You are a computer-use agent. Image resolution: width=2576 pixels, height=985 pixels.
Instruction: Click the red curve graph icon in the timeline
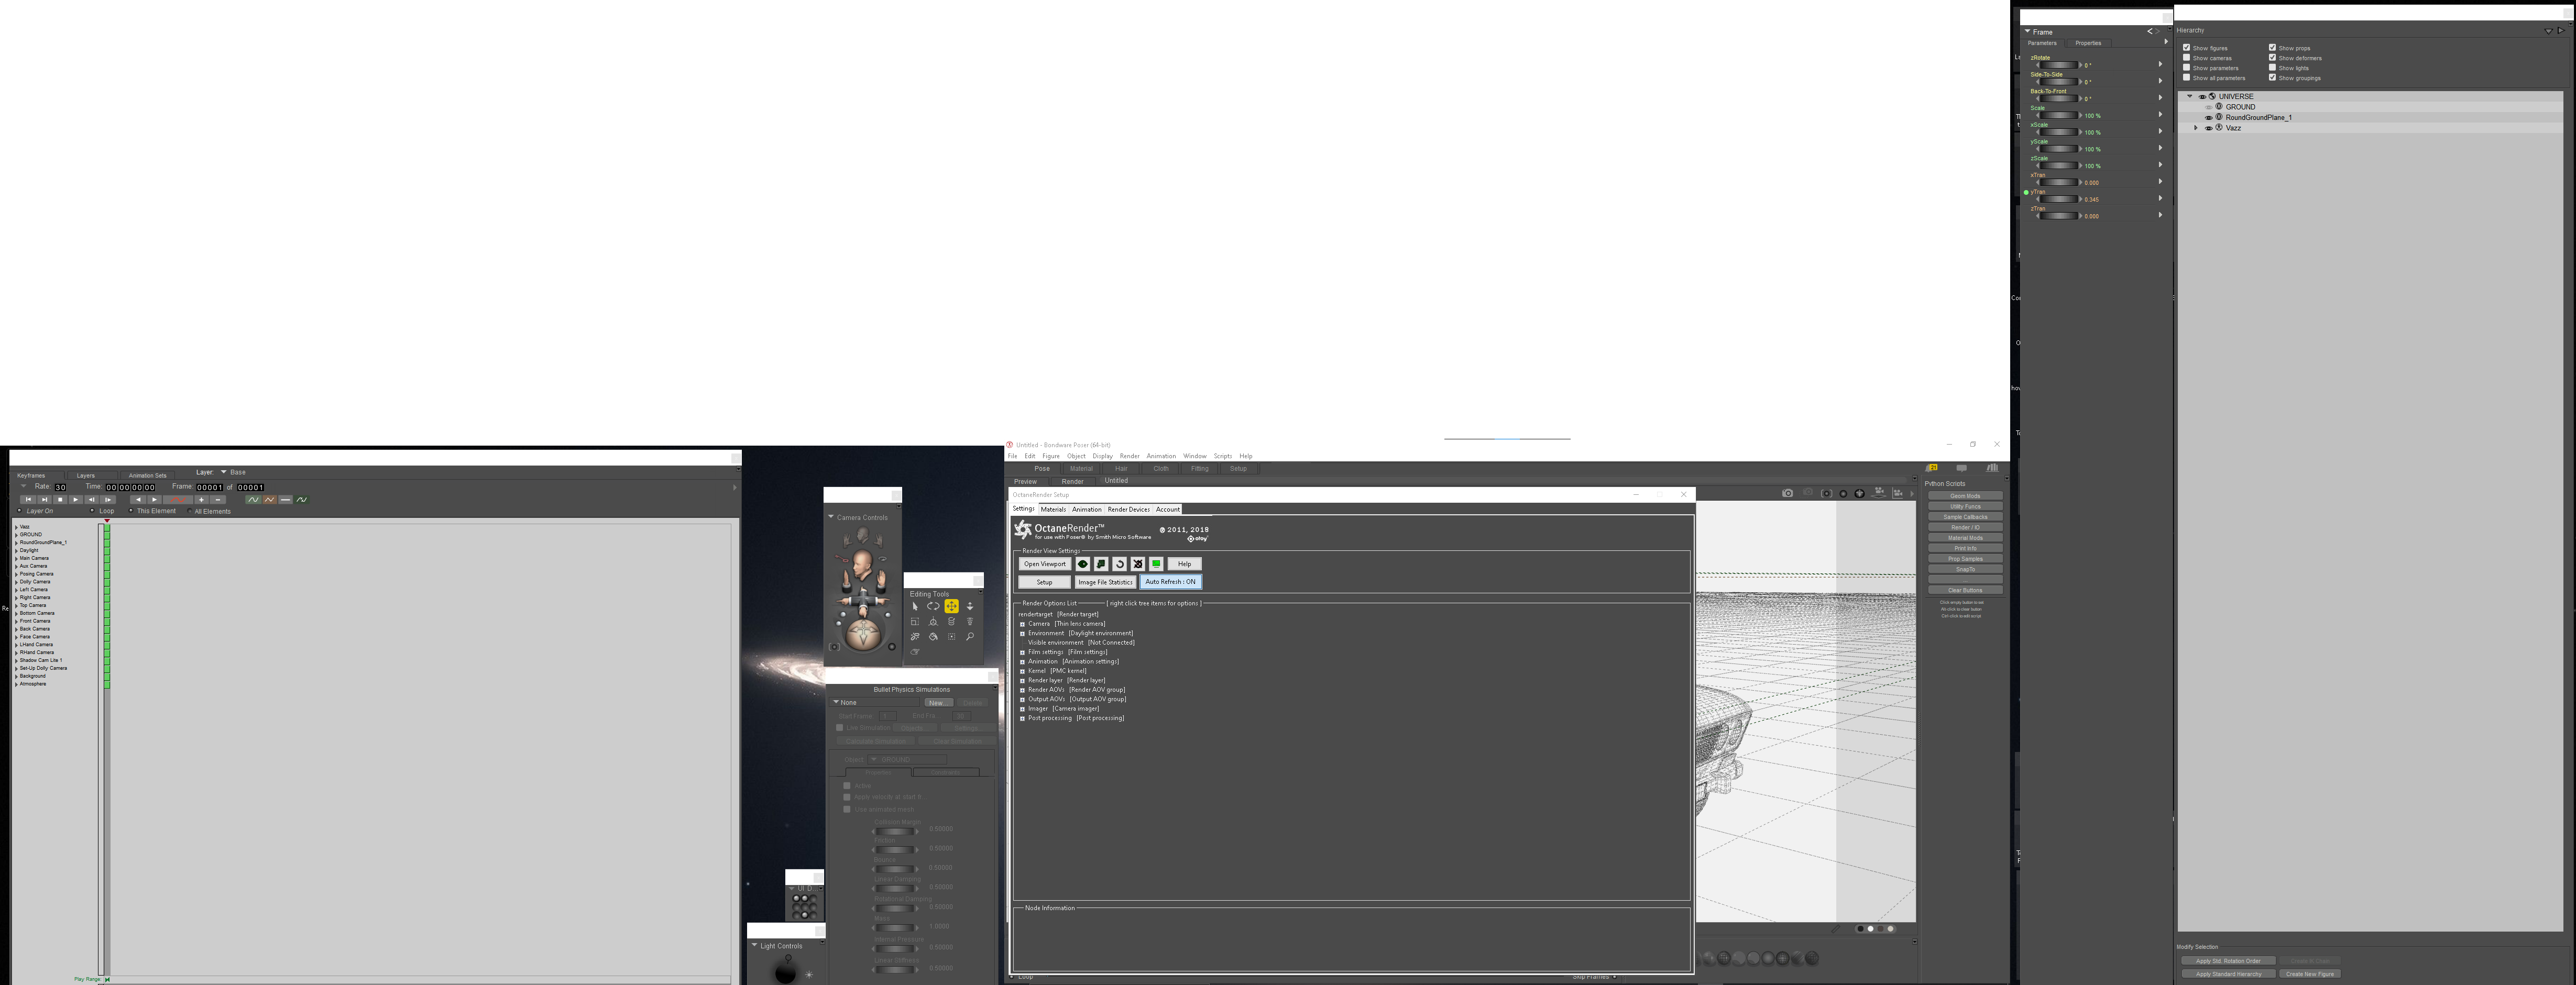(178, 500)
